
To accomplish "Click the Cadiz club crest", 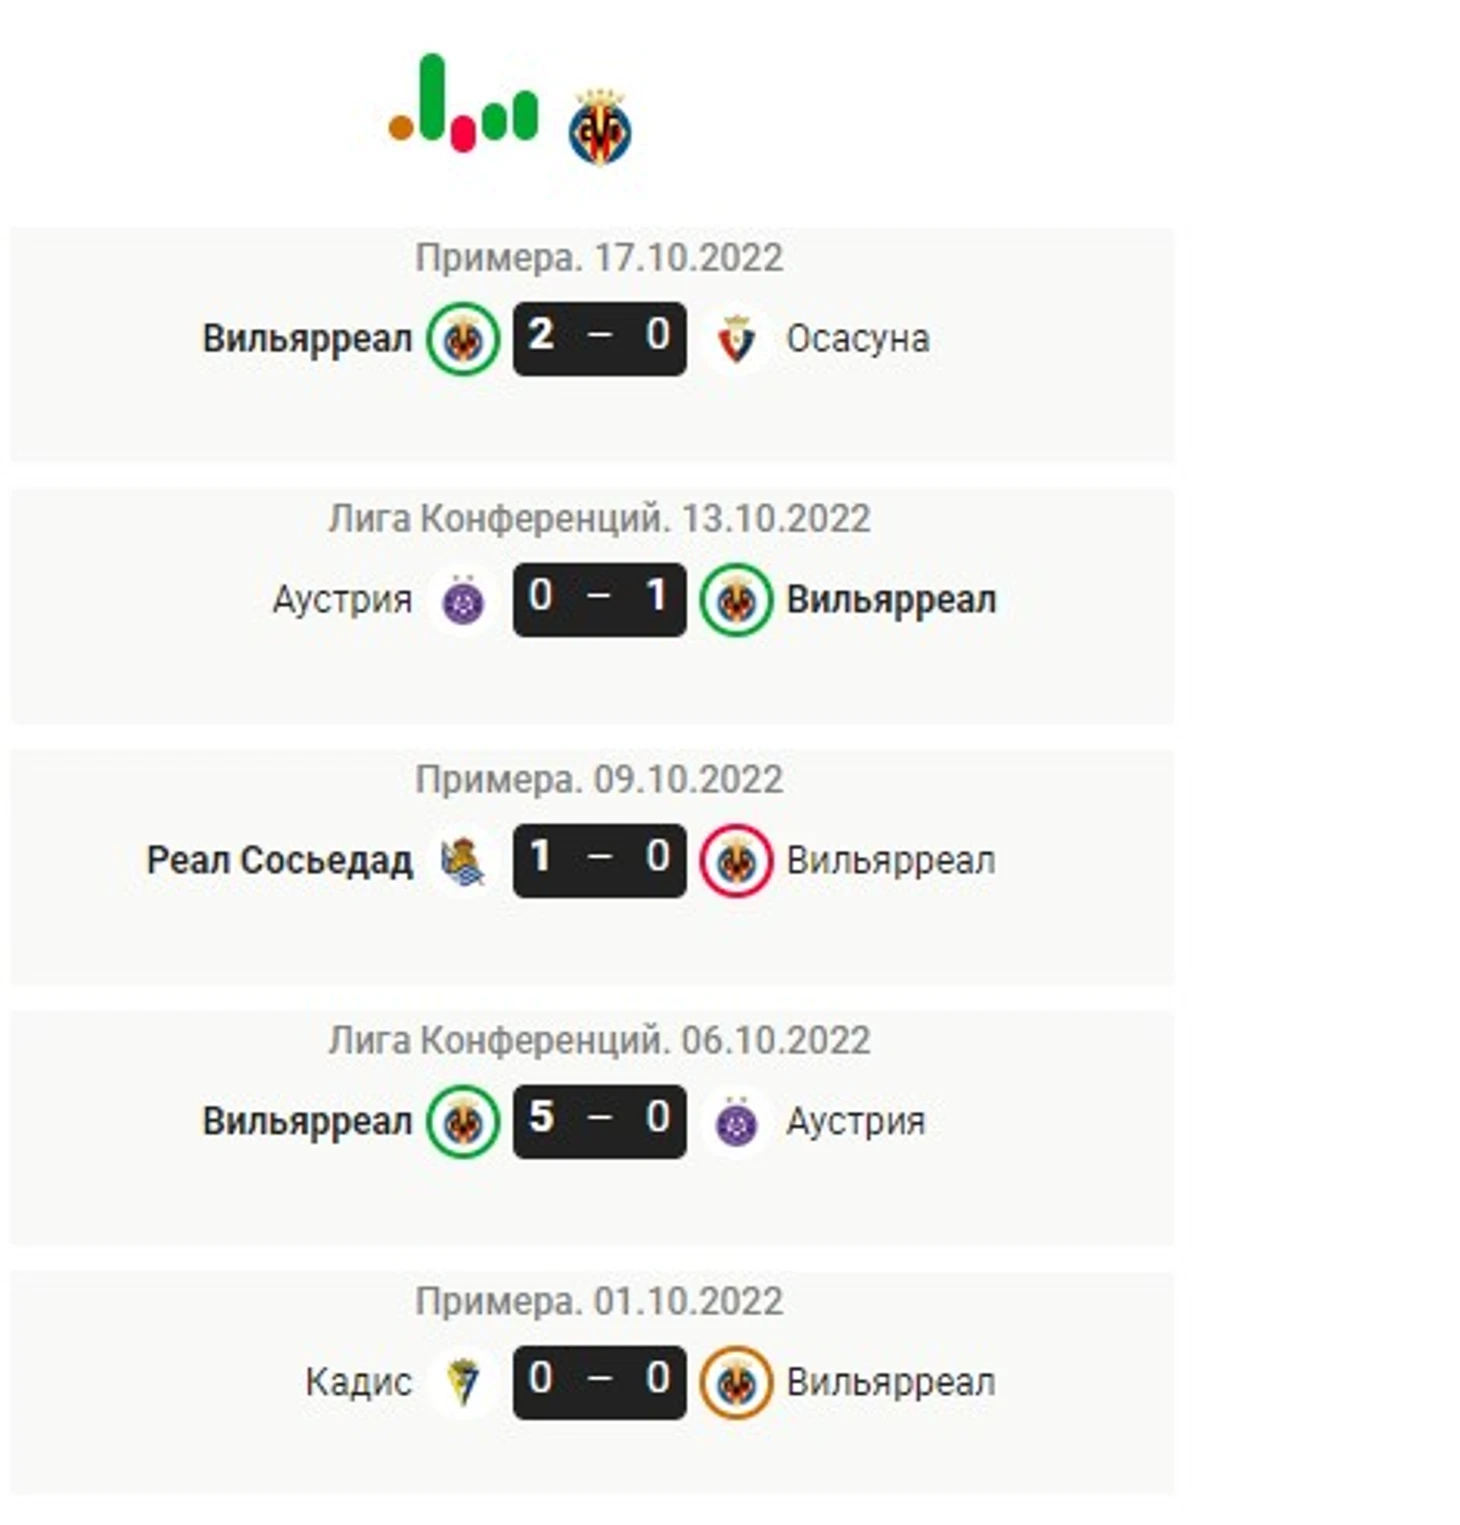I will pyautogui.click(x=463, y=1383).
